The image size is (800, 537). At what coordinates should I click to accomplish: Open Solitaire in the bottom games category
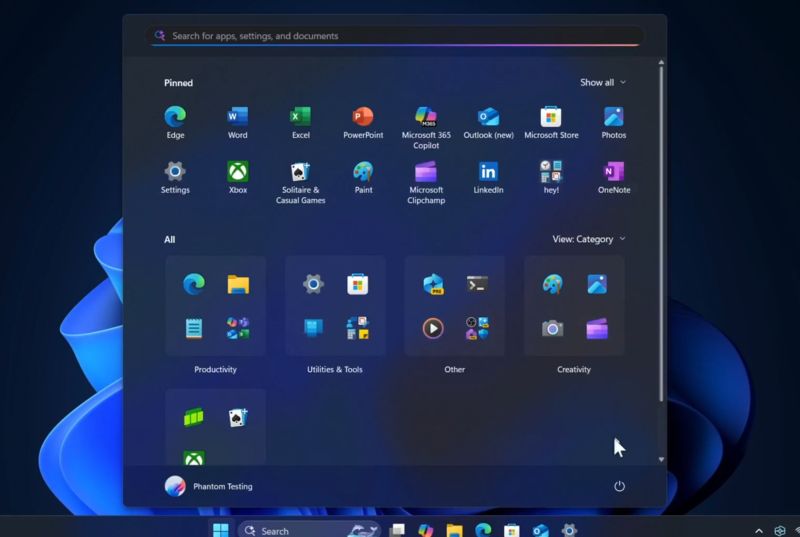pyautogui.click(x=238, y=418)
